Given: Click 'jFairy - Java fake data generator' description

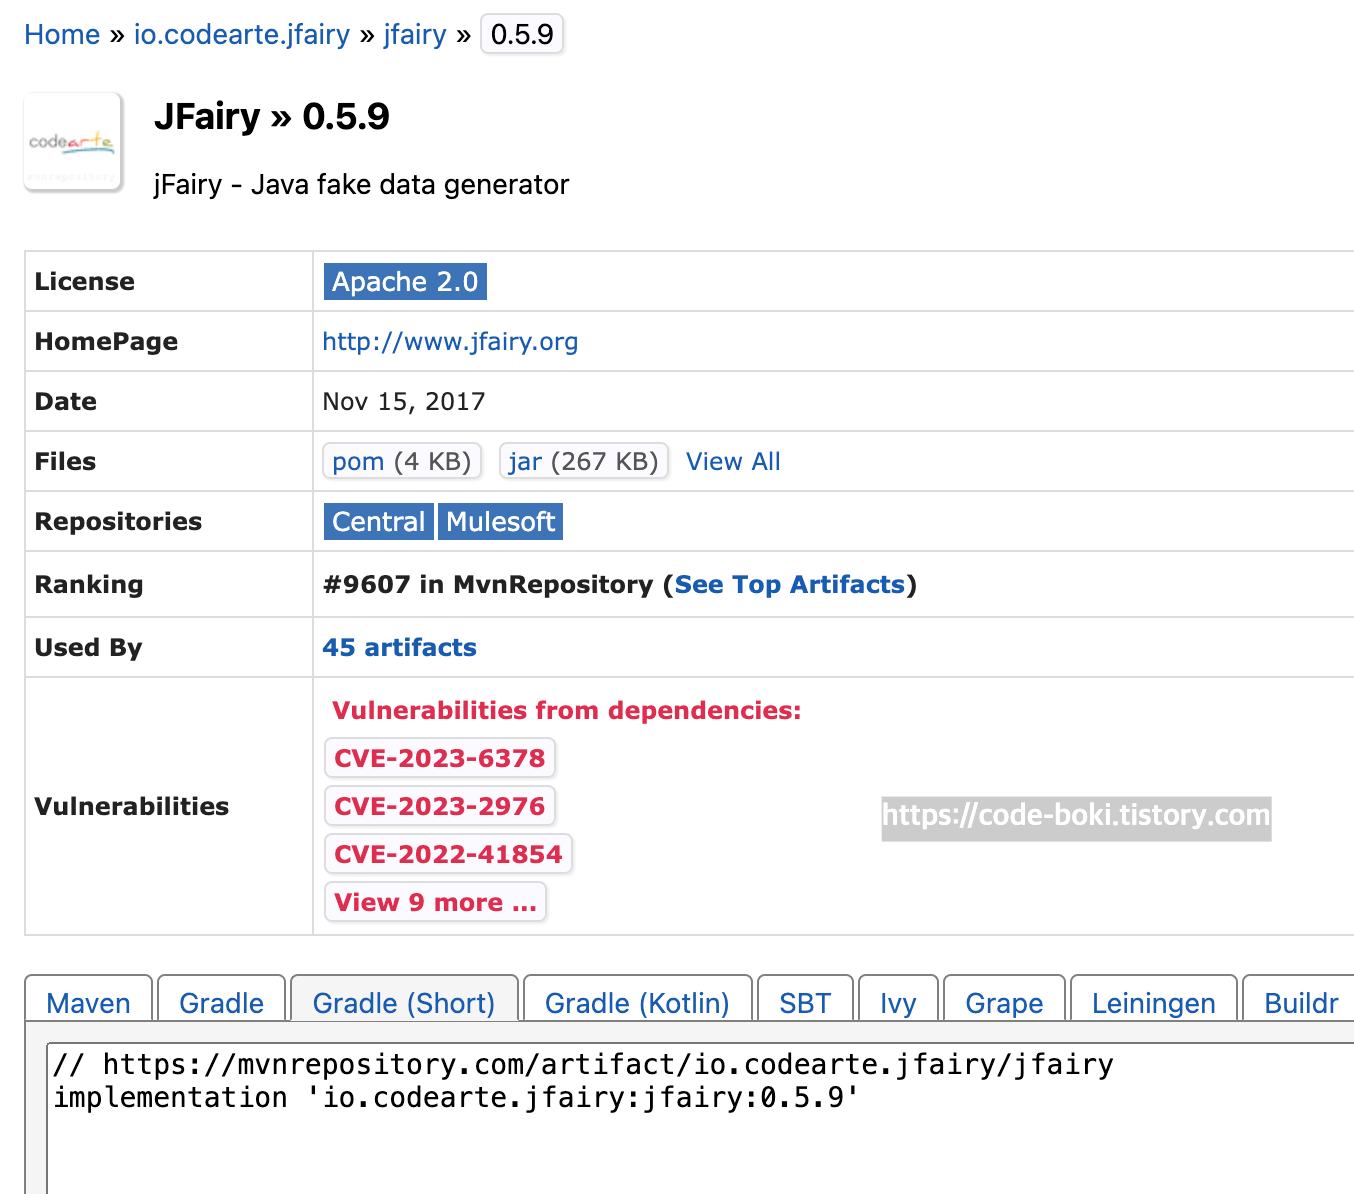Looking at the screenshot, I should click(x=361, y=185).
